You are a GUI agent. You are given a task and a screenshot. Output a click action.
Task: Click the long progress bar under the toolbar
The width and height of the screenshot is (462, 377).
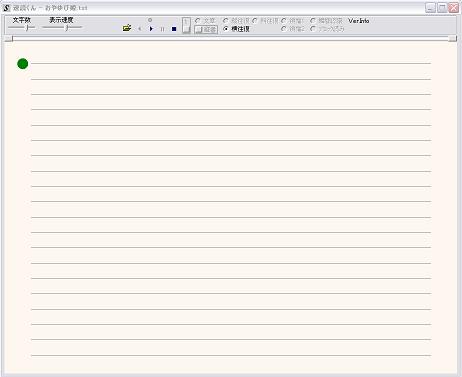(x=231, y=39)
